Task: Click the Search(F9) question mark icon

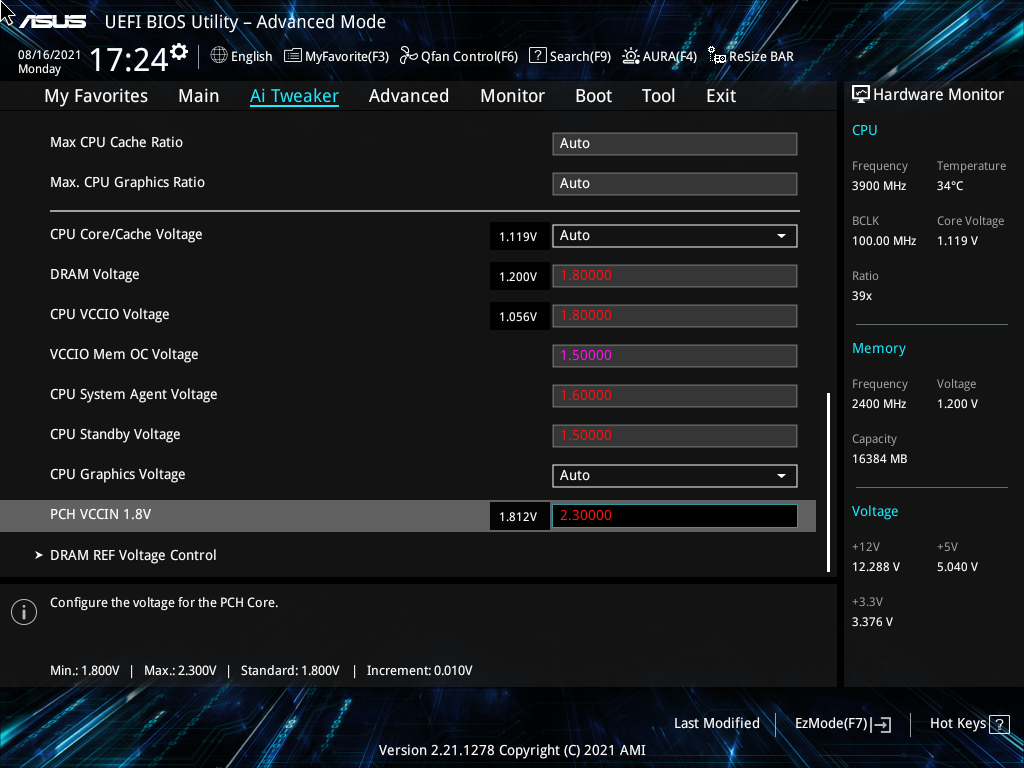Action: [x=537, y=56]
